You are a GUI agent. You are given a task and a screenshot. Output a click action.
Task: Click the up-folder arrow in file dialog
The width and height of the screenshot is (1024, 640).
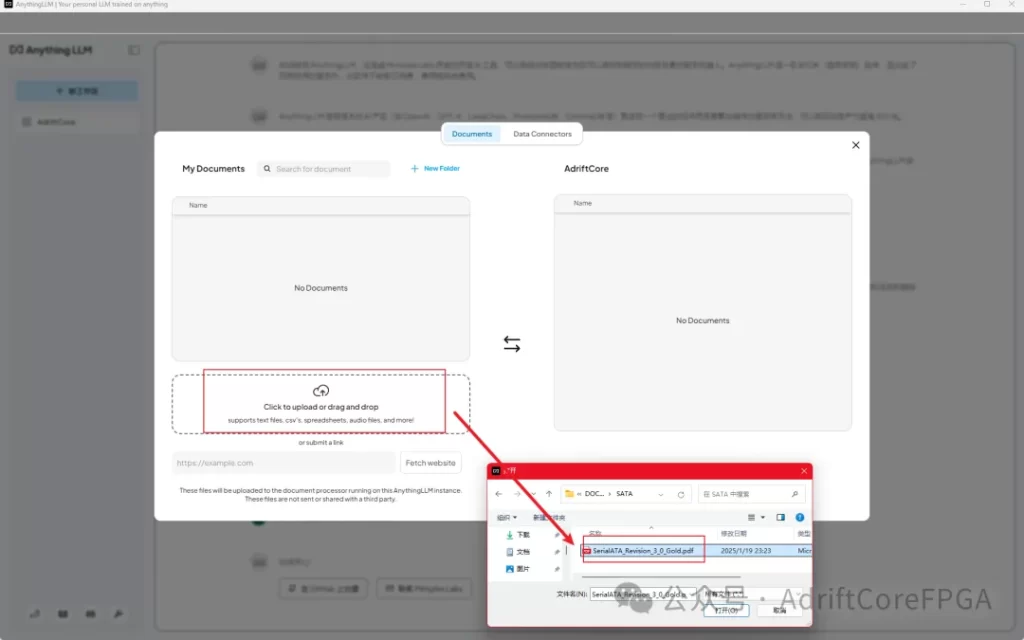point(549,494)
